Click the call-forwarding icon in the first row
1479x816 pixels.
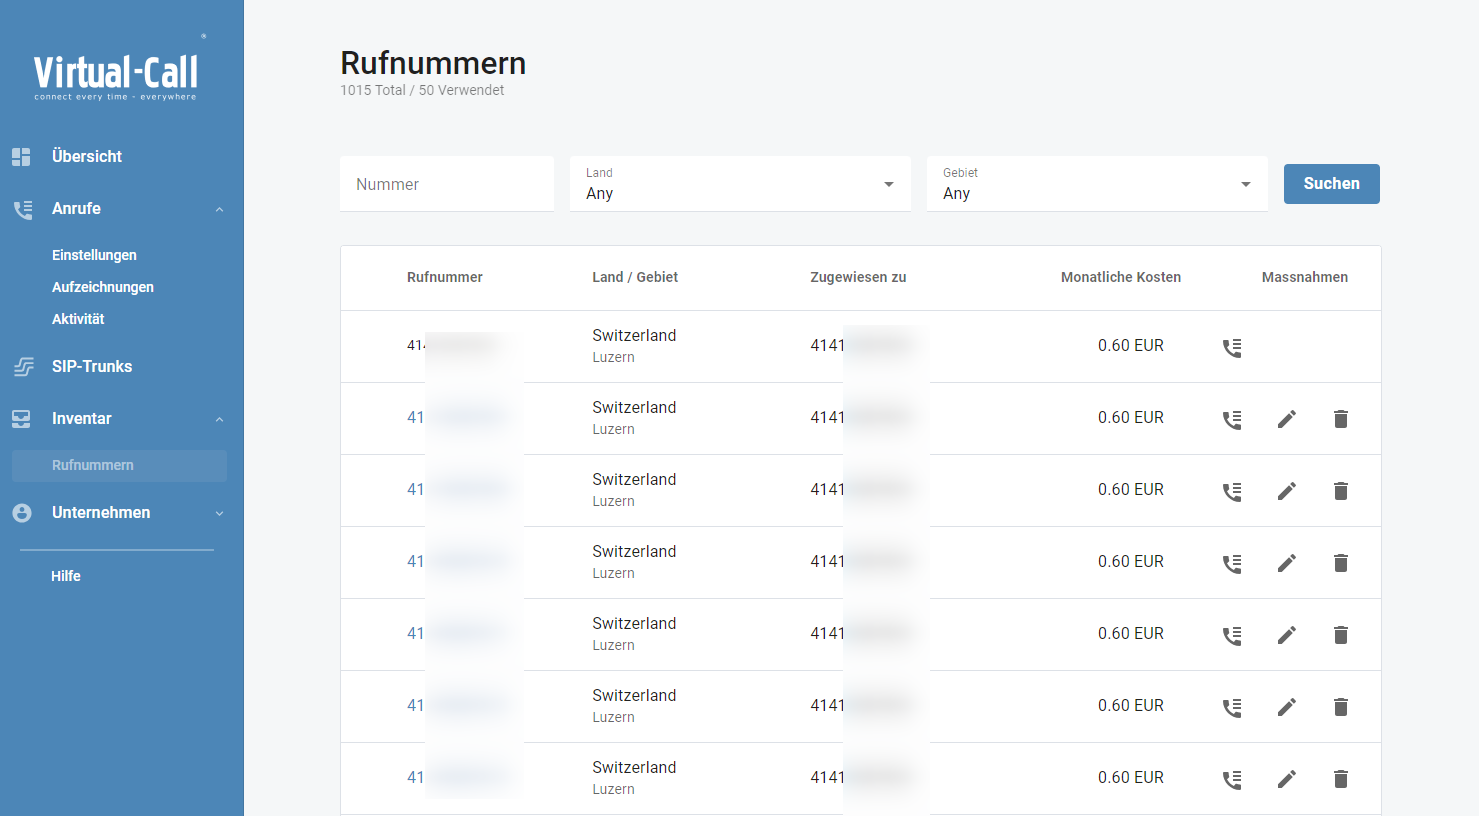click(x=1232, y=347)
